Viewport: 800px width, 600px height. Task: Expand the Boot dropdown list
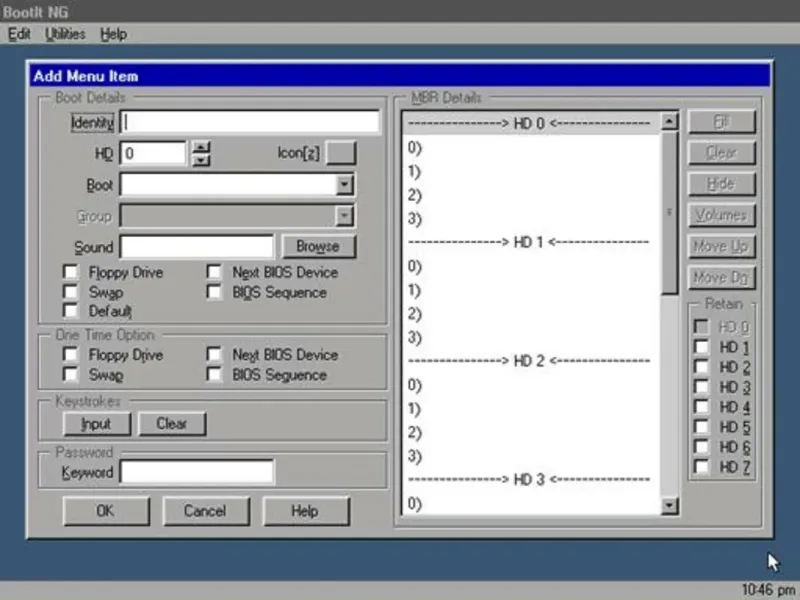tap(344, 185)
